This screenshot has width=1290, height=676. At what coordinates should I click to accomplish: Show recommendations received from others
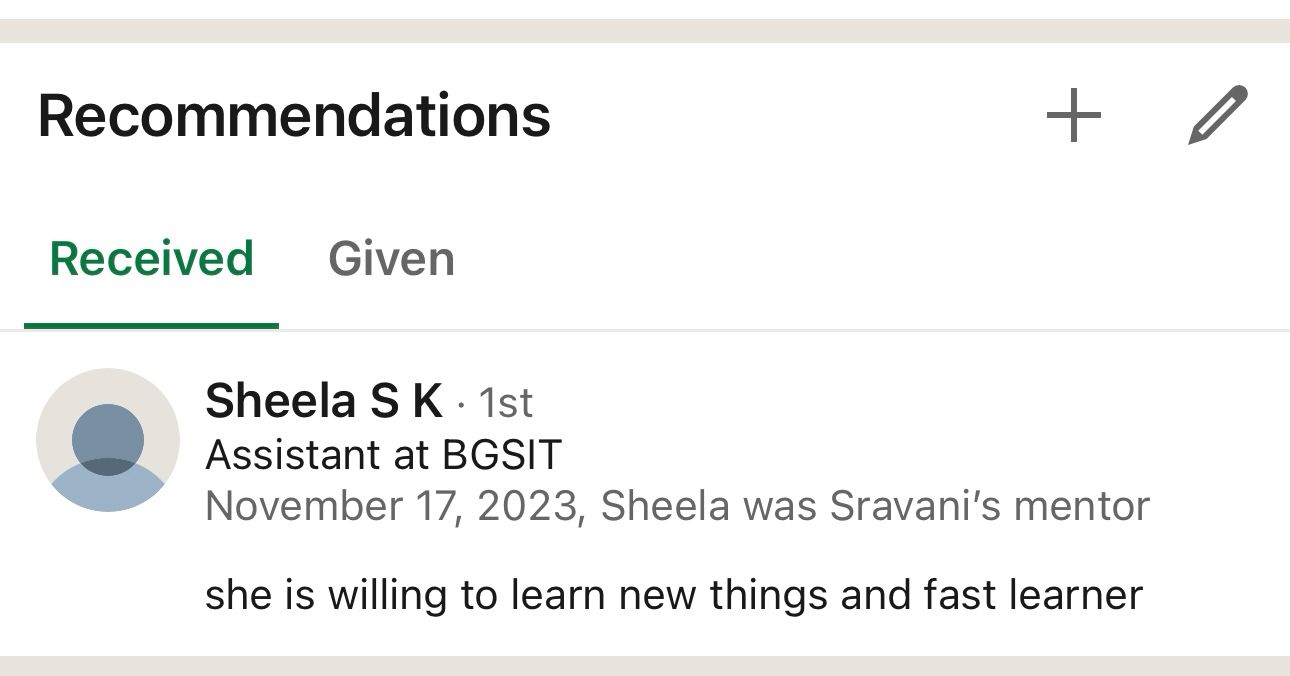tap(151, 259)
